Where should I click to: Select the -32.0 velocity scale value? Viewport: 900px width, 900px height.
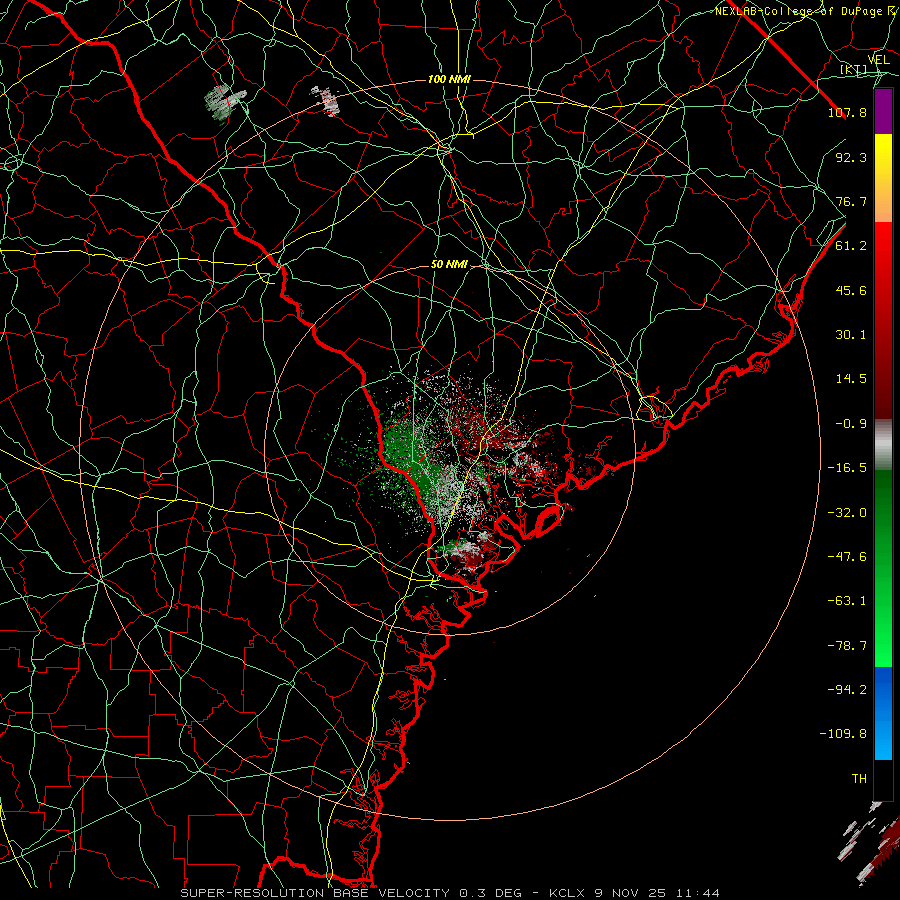pyautogui.click(x=847, y=512)
